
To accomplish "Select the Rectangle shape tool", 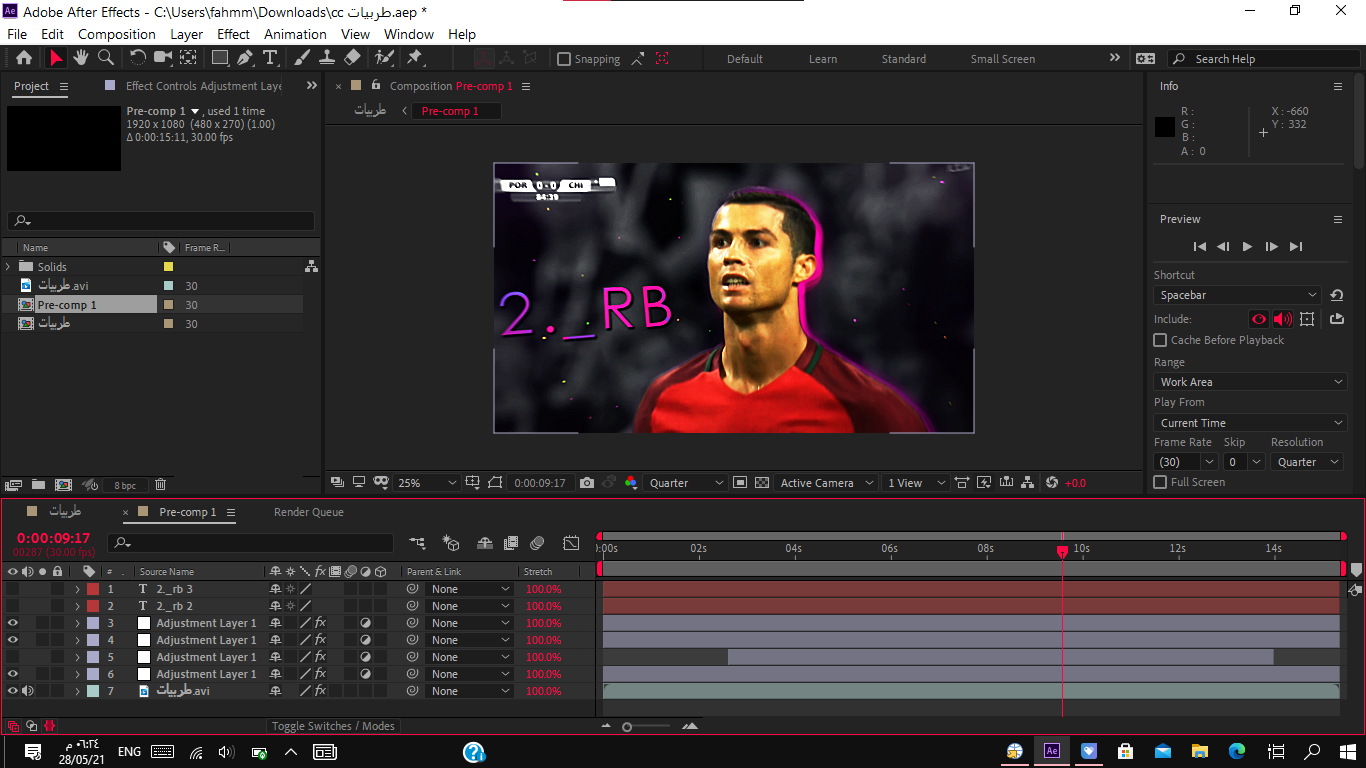I will pos(220,58).
